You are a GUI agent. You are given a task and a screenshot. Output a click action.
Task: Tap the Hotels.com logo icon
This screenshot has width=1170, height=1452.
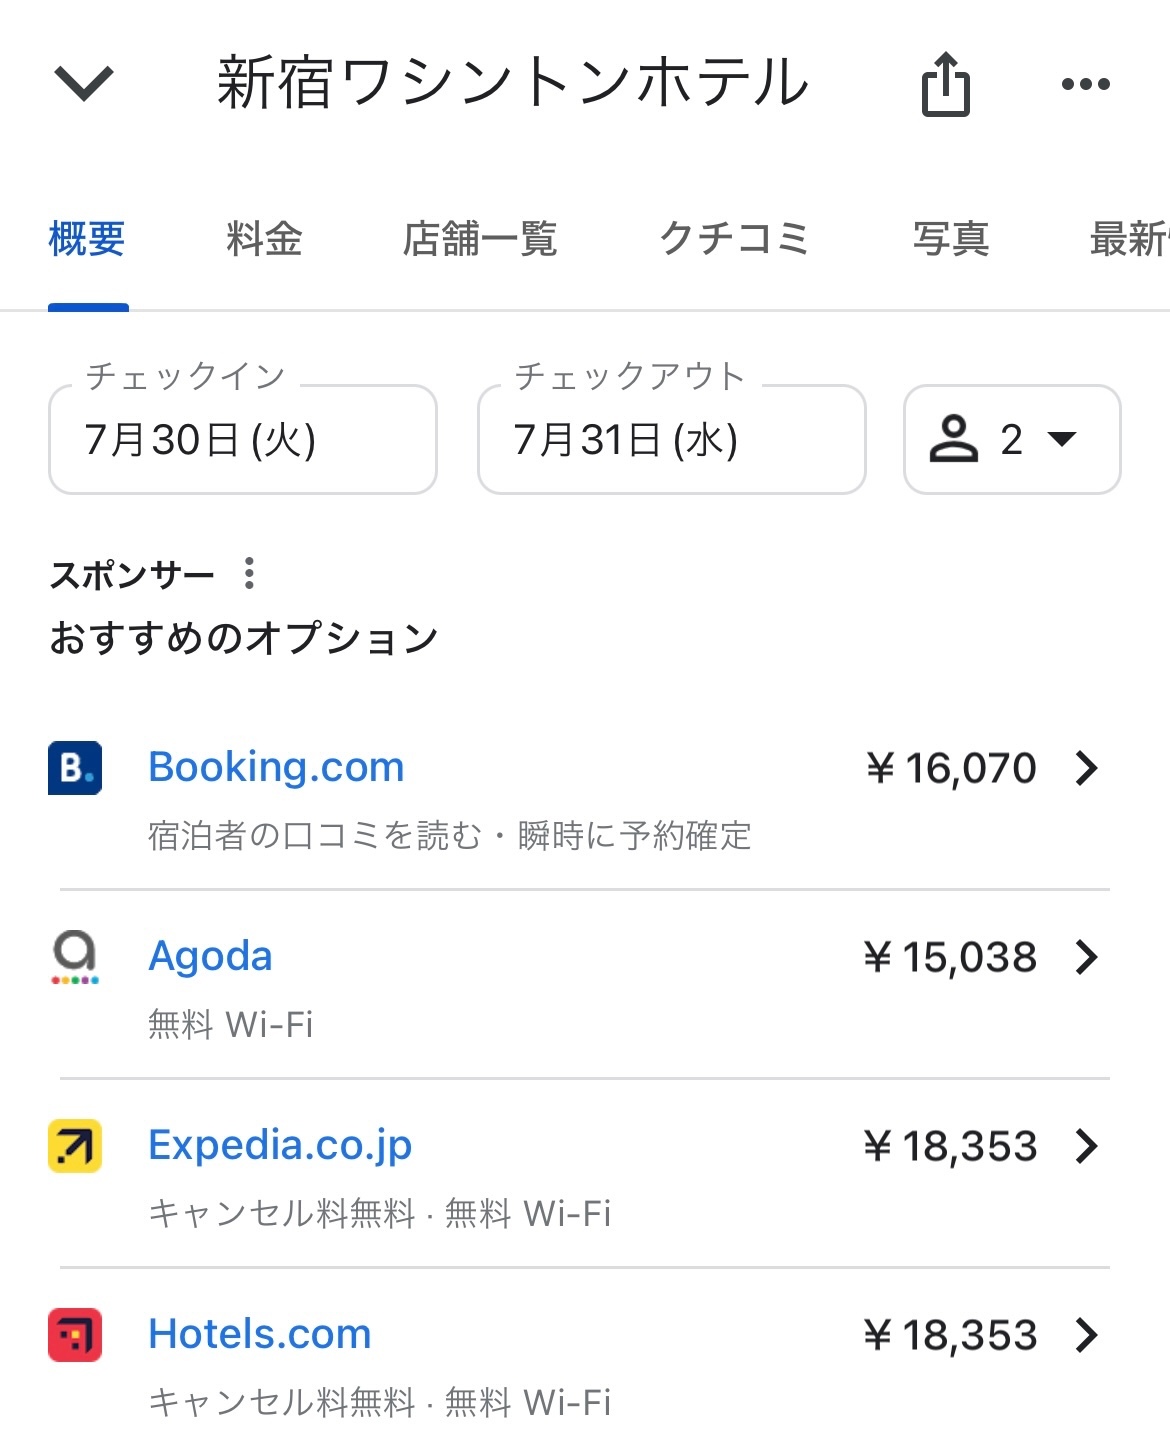pyautogui.click(x=75, y=1335)
